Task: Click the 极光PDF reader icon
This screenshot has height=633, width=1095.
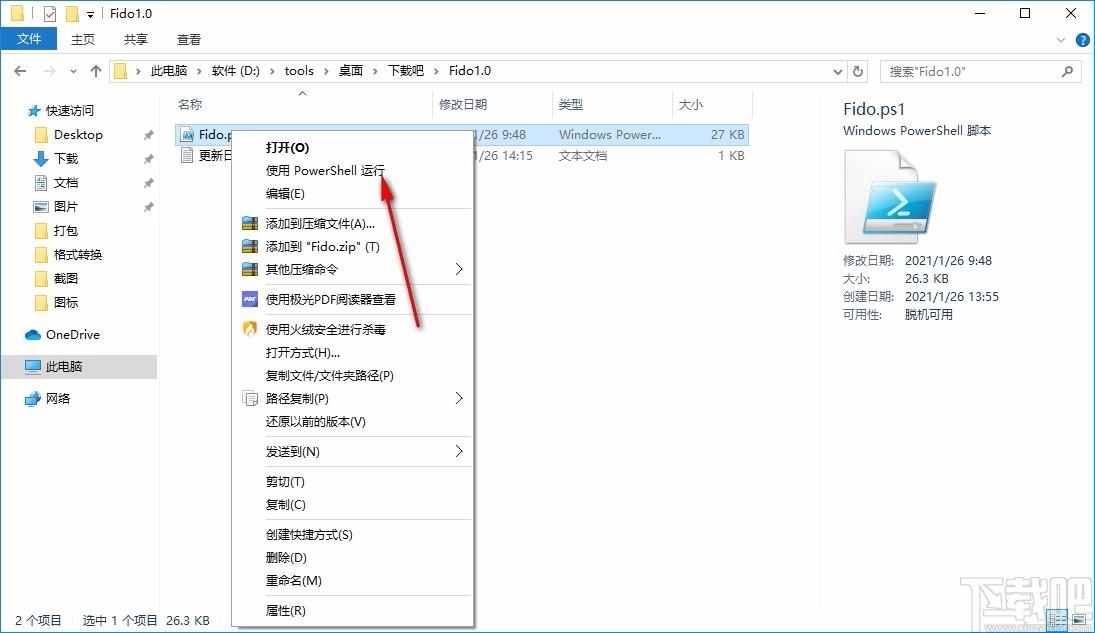Action: click(x=250, y=299)
